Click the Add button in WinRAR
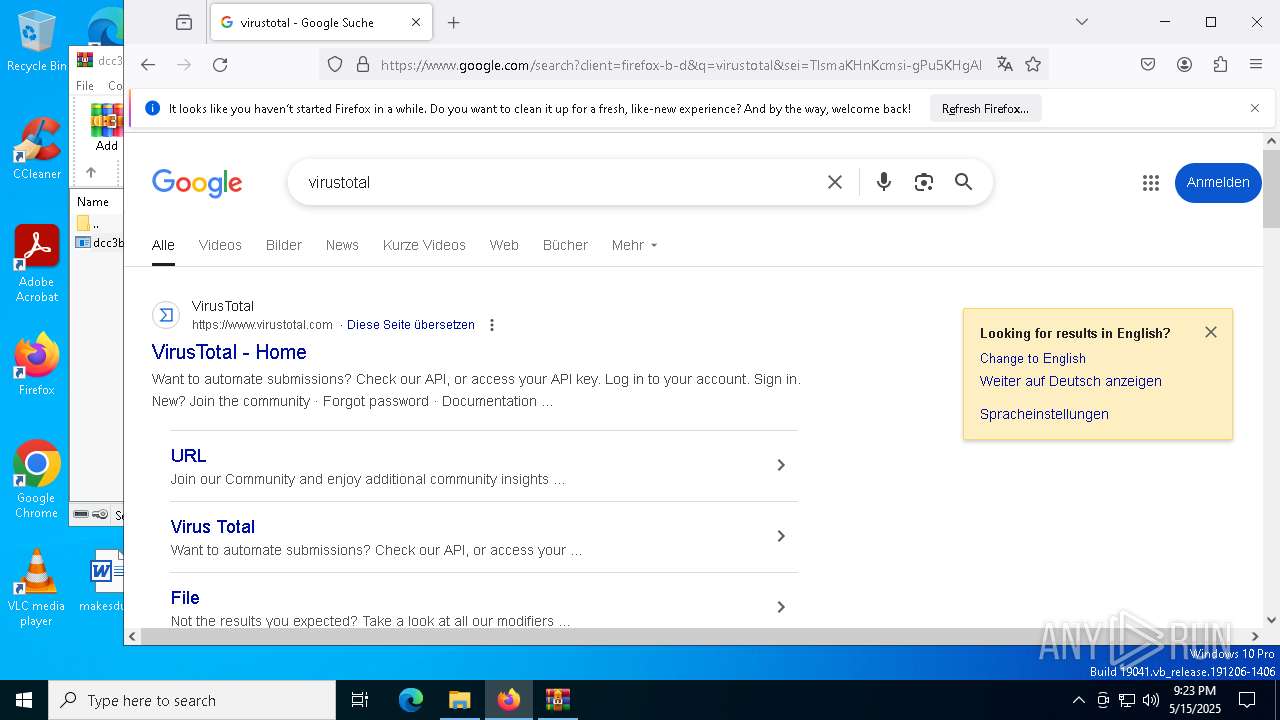Image resolution: width=1280 pixels, height=720 pixels. pyautogui.click(x=106, y=128)
